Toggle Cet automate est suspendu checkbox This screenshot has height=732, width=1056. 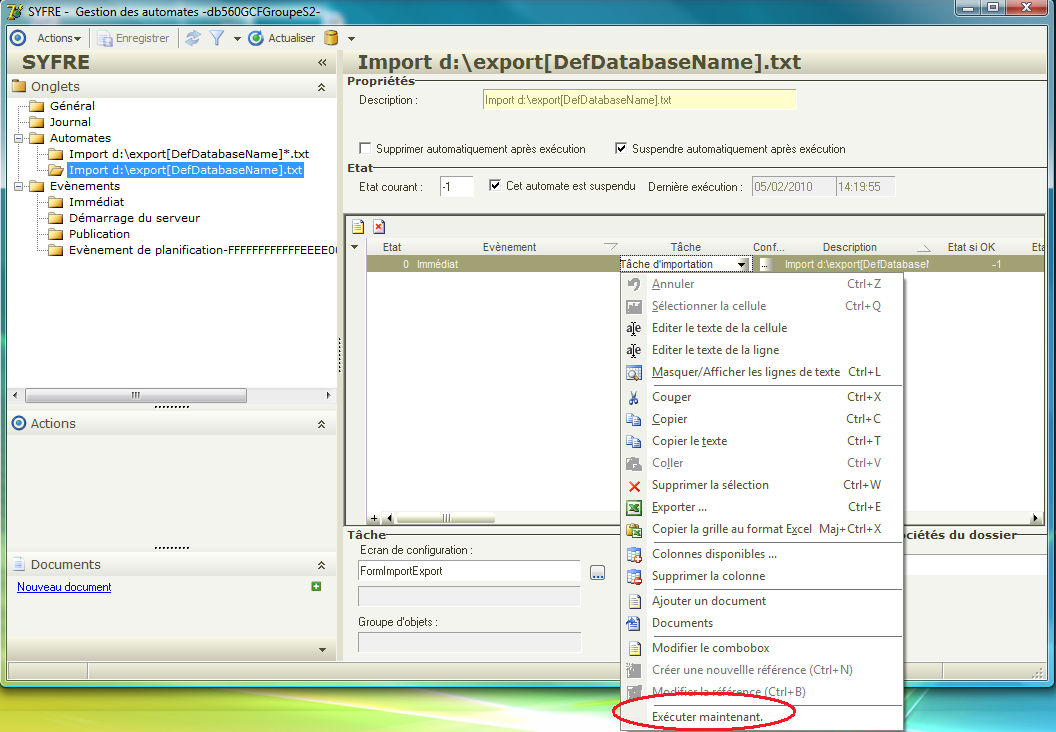click(495, 185)
